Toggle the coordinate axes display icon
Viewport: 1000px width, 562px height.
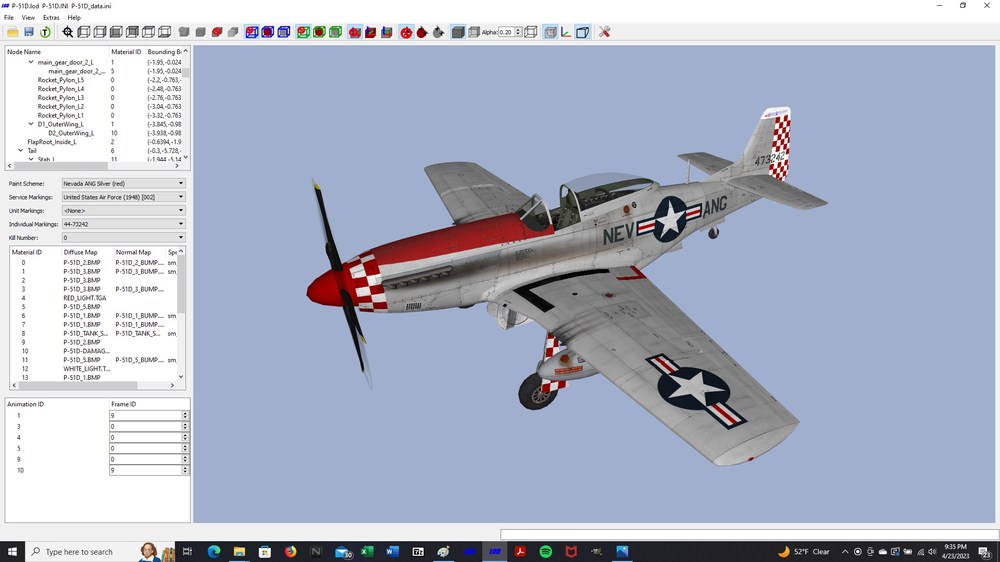coord(566,32)
